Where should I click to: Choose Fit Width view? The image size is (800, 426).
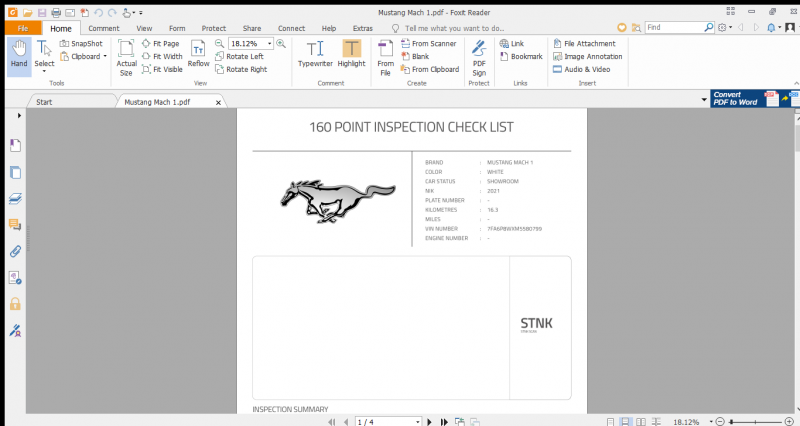162,56
